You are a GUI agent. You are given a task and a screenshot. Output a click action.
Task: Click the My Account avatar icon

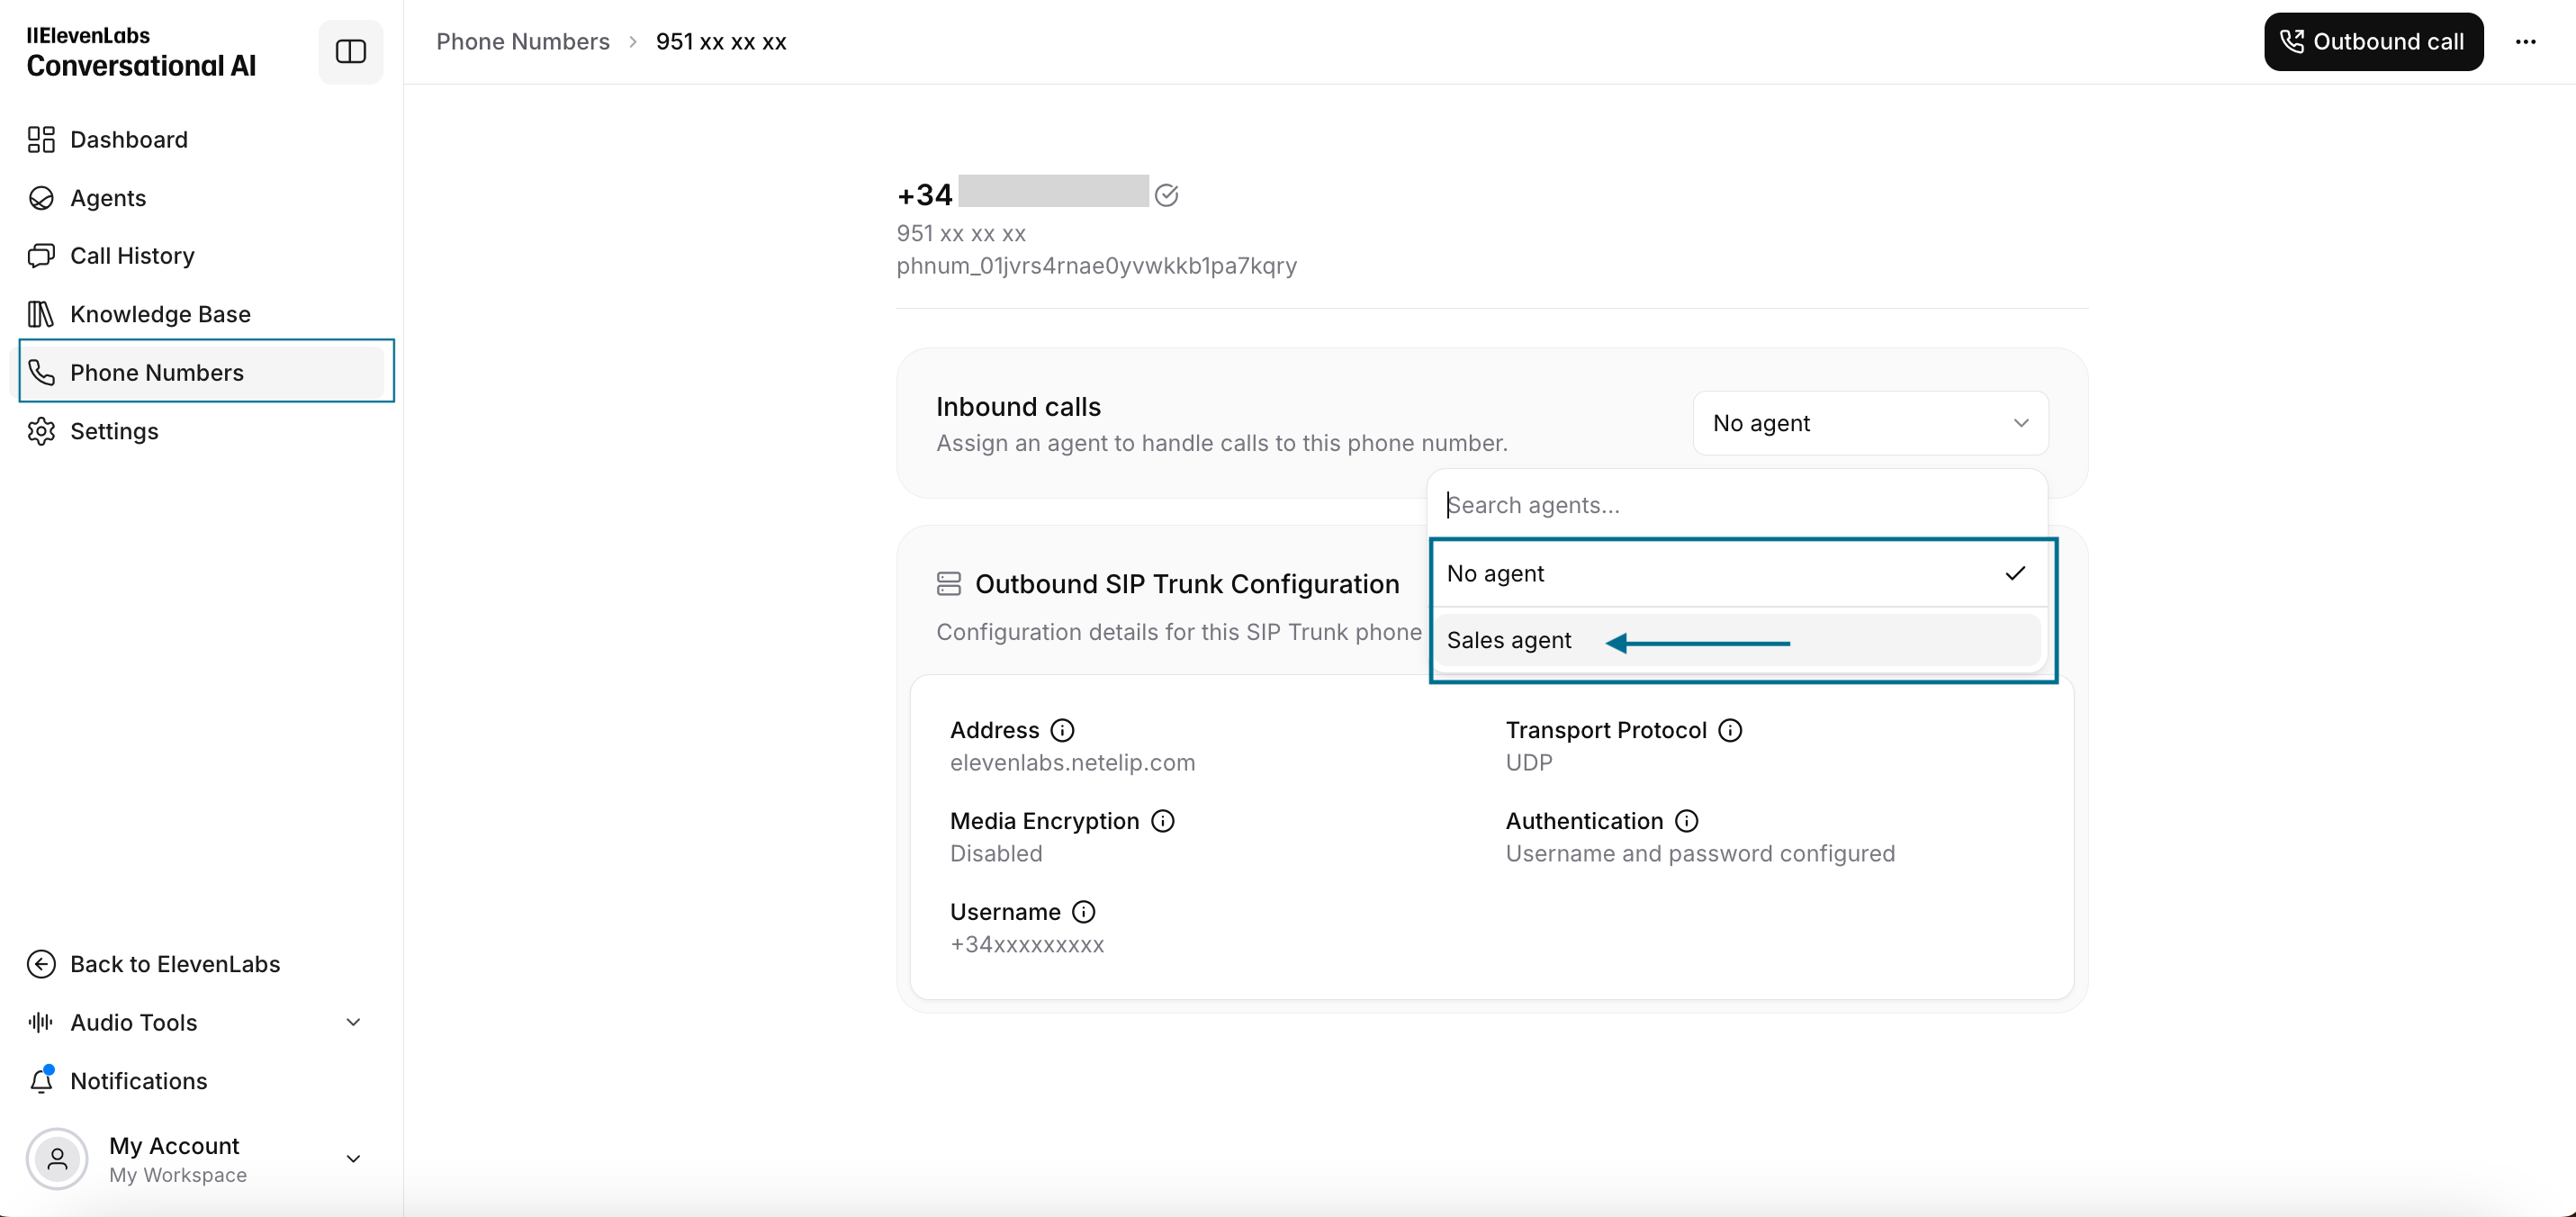pos(57,1159)
